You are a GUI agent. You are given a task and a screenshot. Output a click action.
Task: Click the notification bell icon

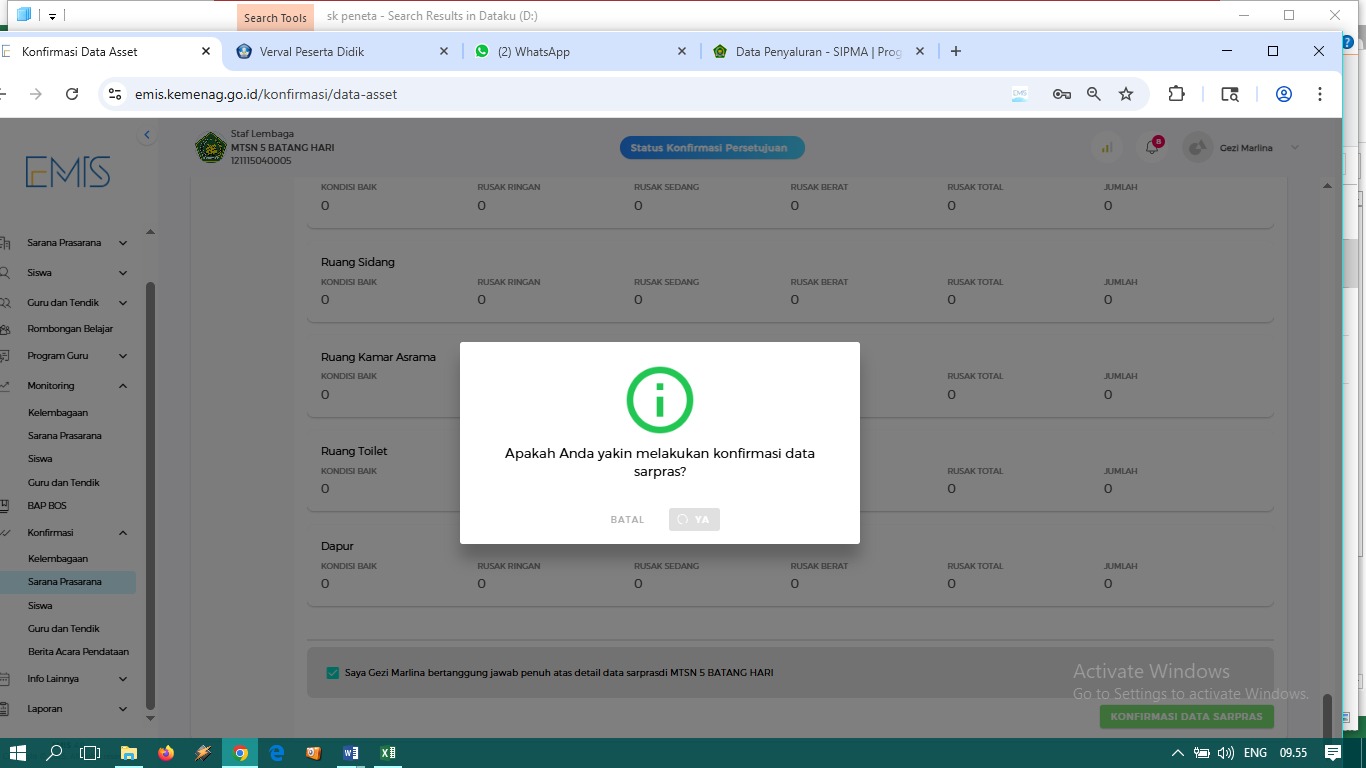tap(1152, 148)
